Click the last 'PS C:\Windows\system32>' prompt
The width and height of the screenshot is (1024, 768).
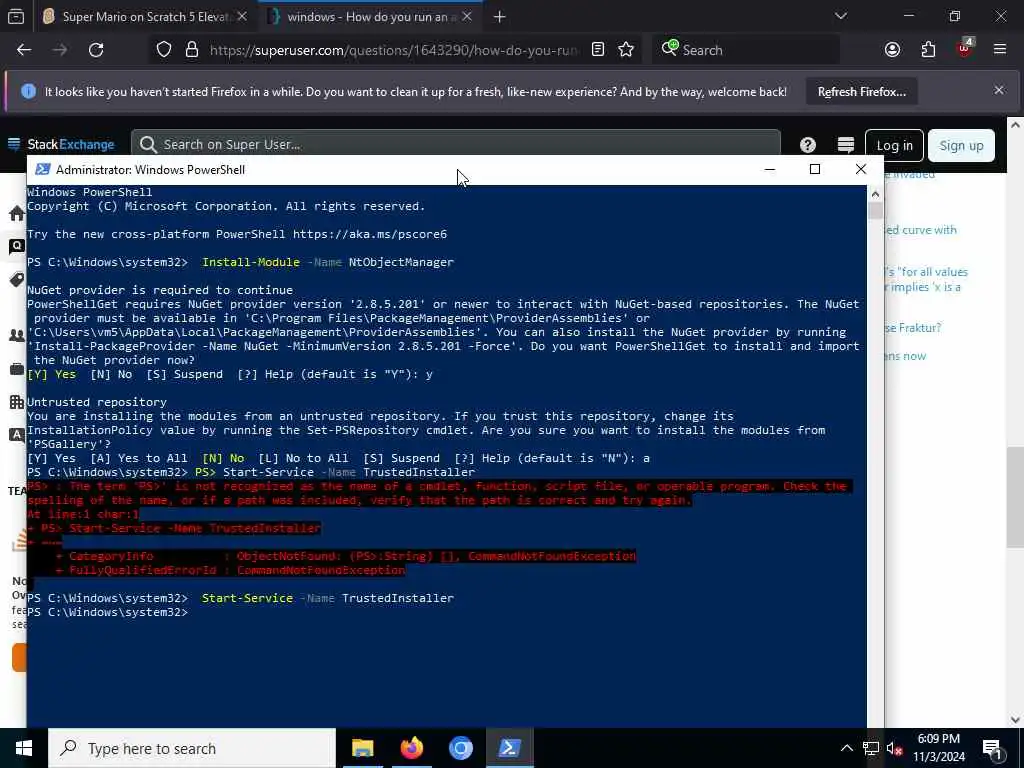click(107, 613)
